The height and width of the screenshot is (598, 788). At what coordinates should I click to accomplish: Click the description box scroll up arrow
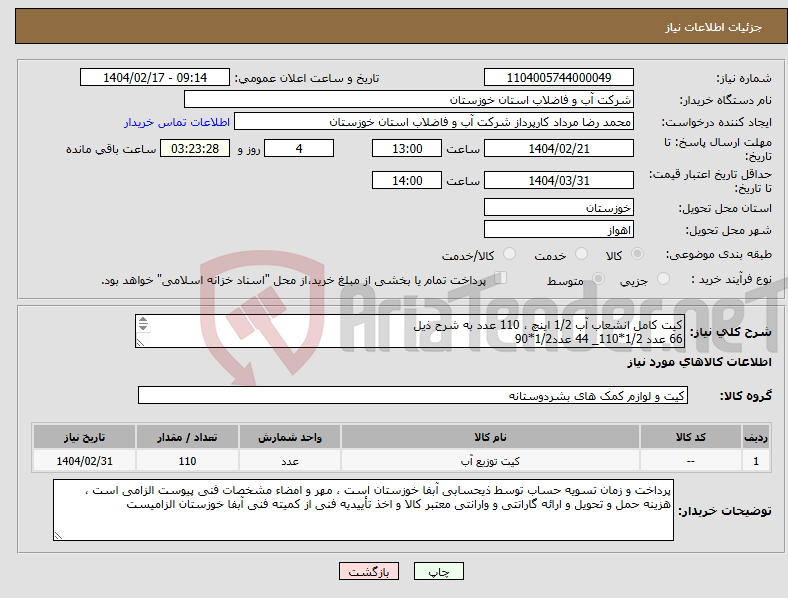pos(143,320)
